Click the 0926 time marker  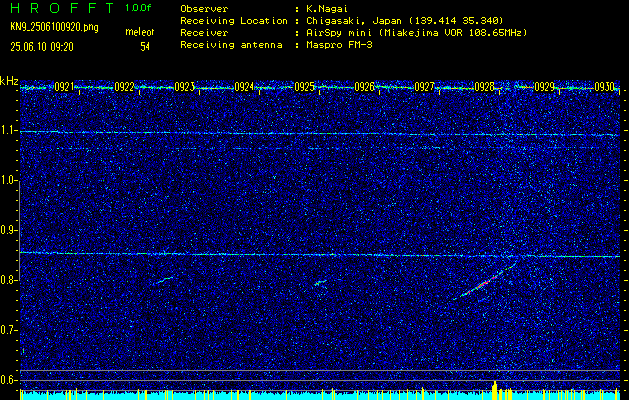point(364,87)
